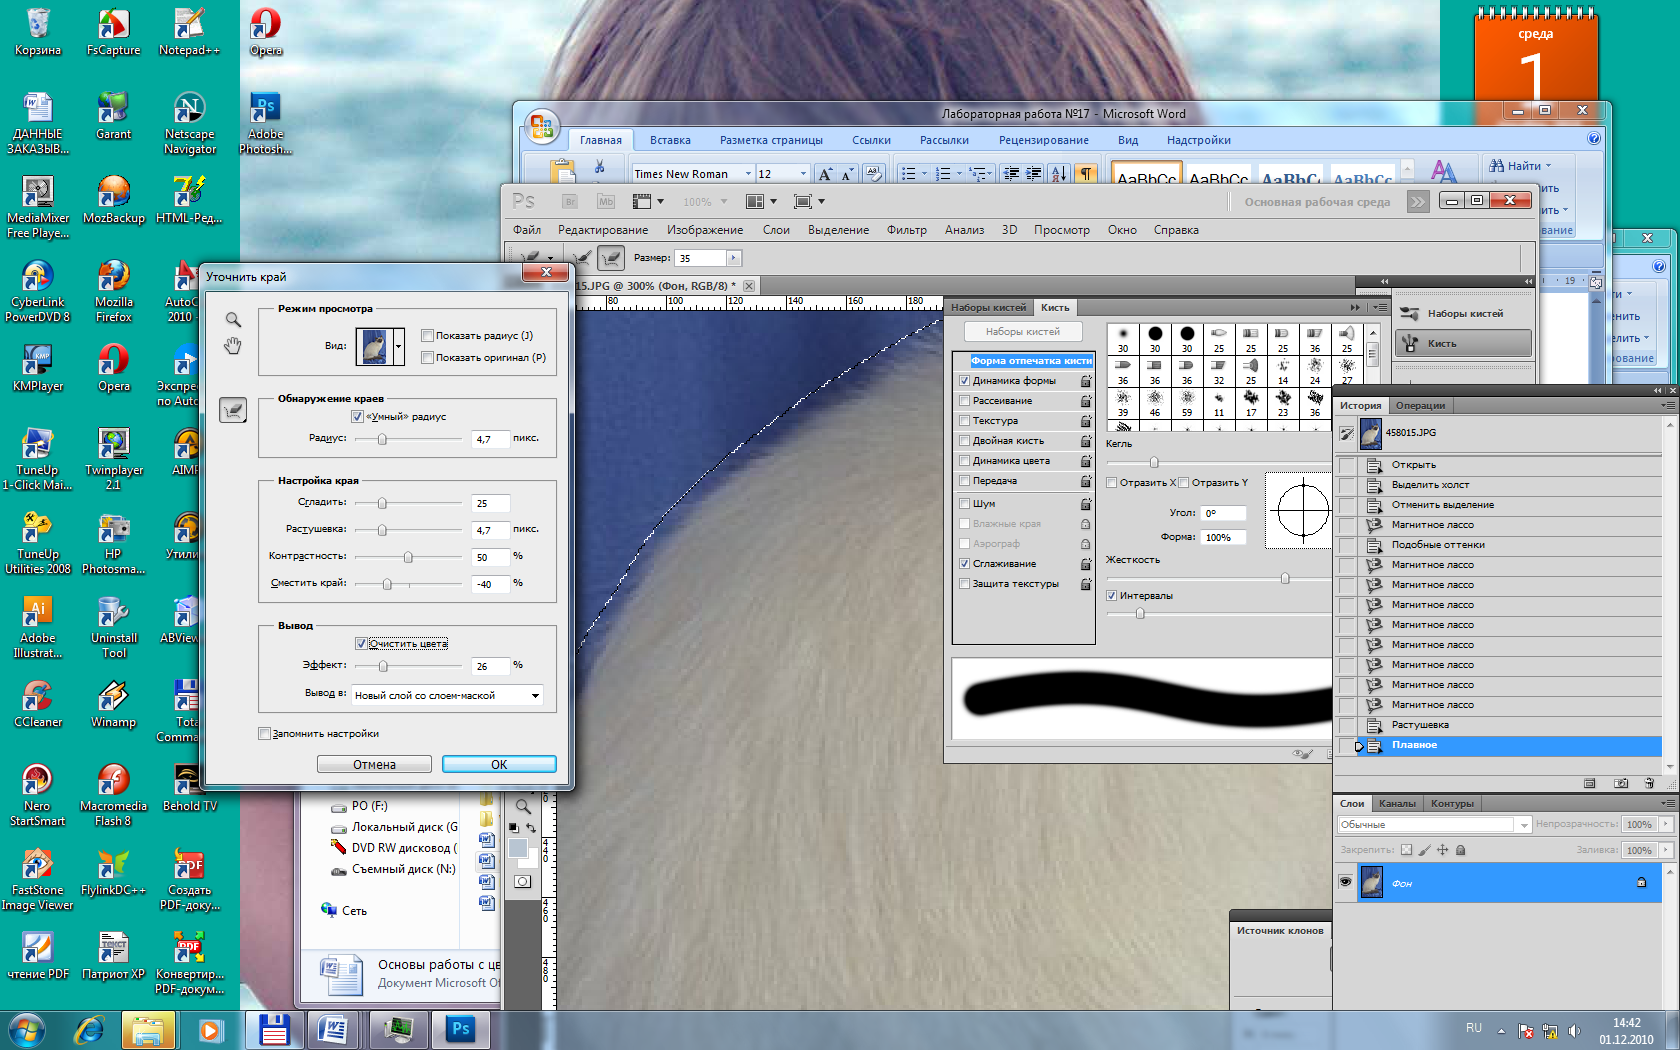This screenshot has width=1680, height=1050.
Task: Open the Word font name dropdown
Action: (x=748, y=174)
